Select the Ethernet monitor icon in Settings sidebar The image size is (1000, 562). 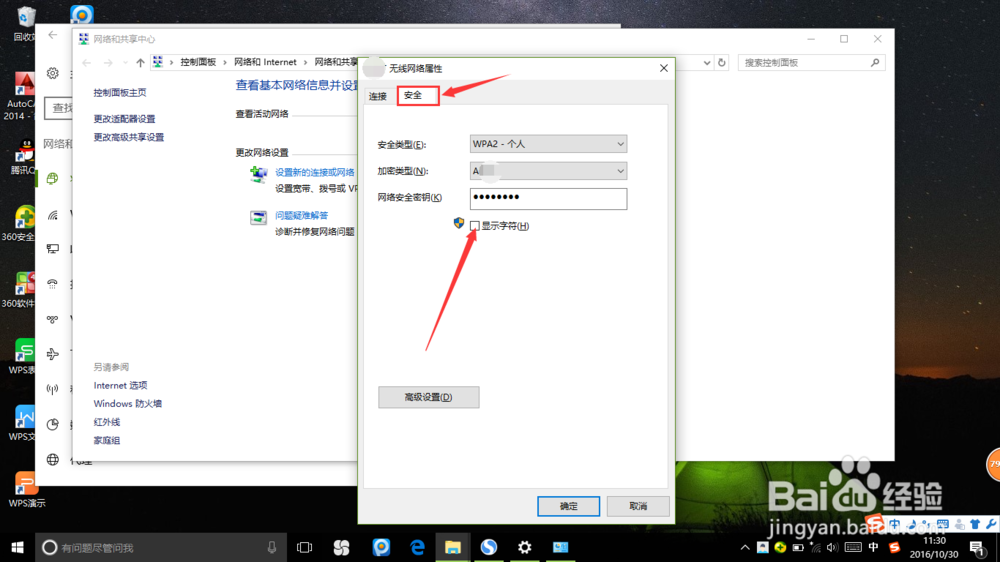(x=52, y=249)
